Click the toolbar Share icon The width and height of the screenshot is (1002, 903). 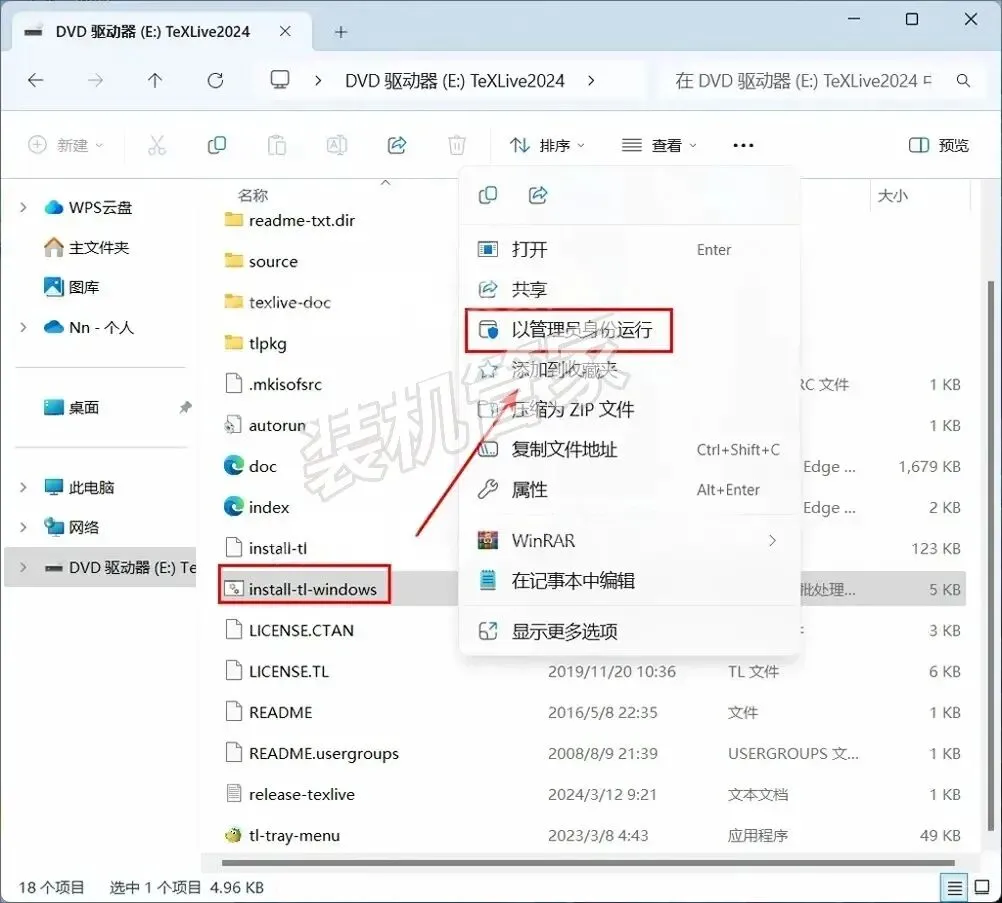click(x=397, y=145)
